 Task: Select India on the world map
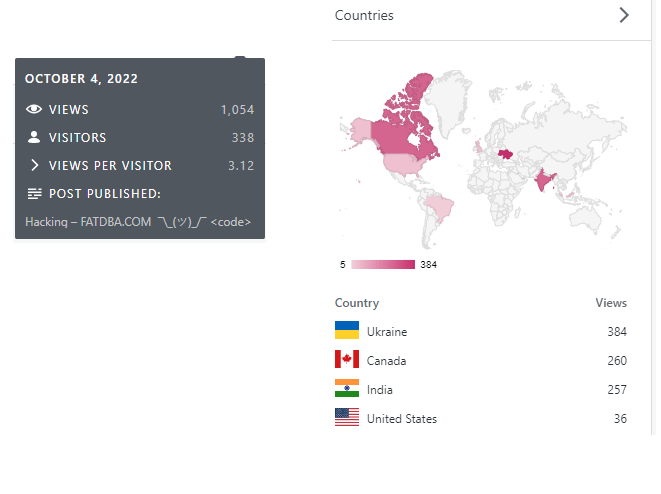point(543,180)
